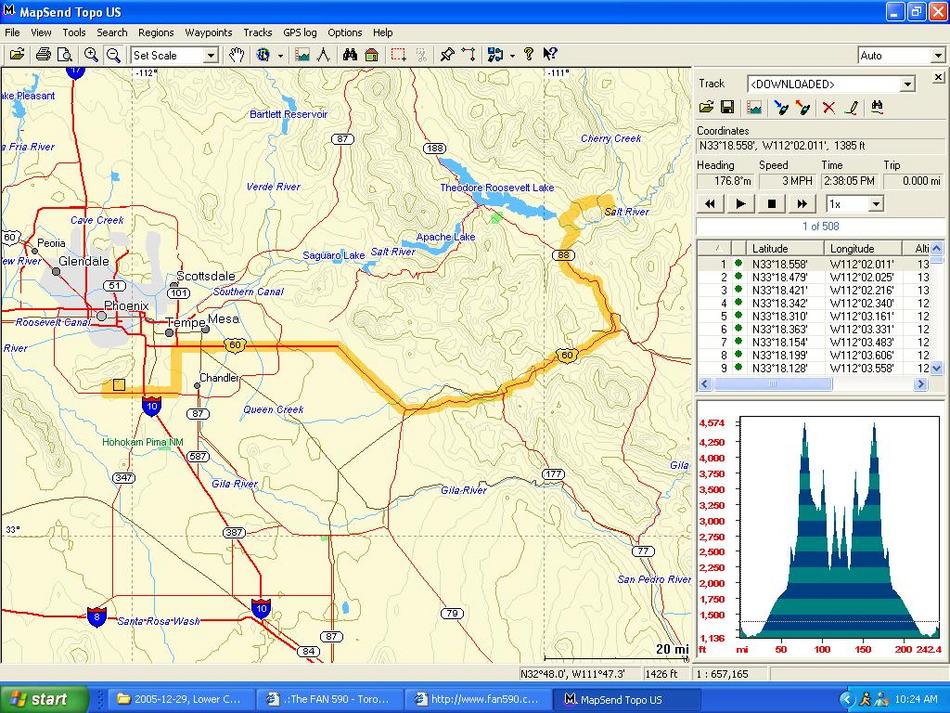Close the Track side panel
The width and height of the screenshot is (950, 713).
[x=938, y=77]
